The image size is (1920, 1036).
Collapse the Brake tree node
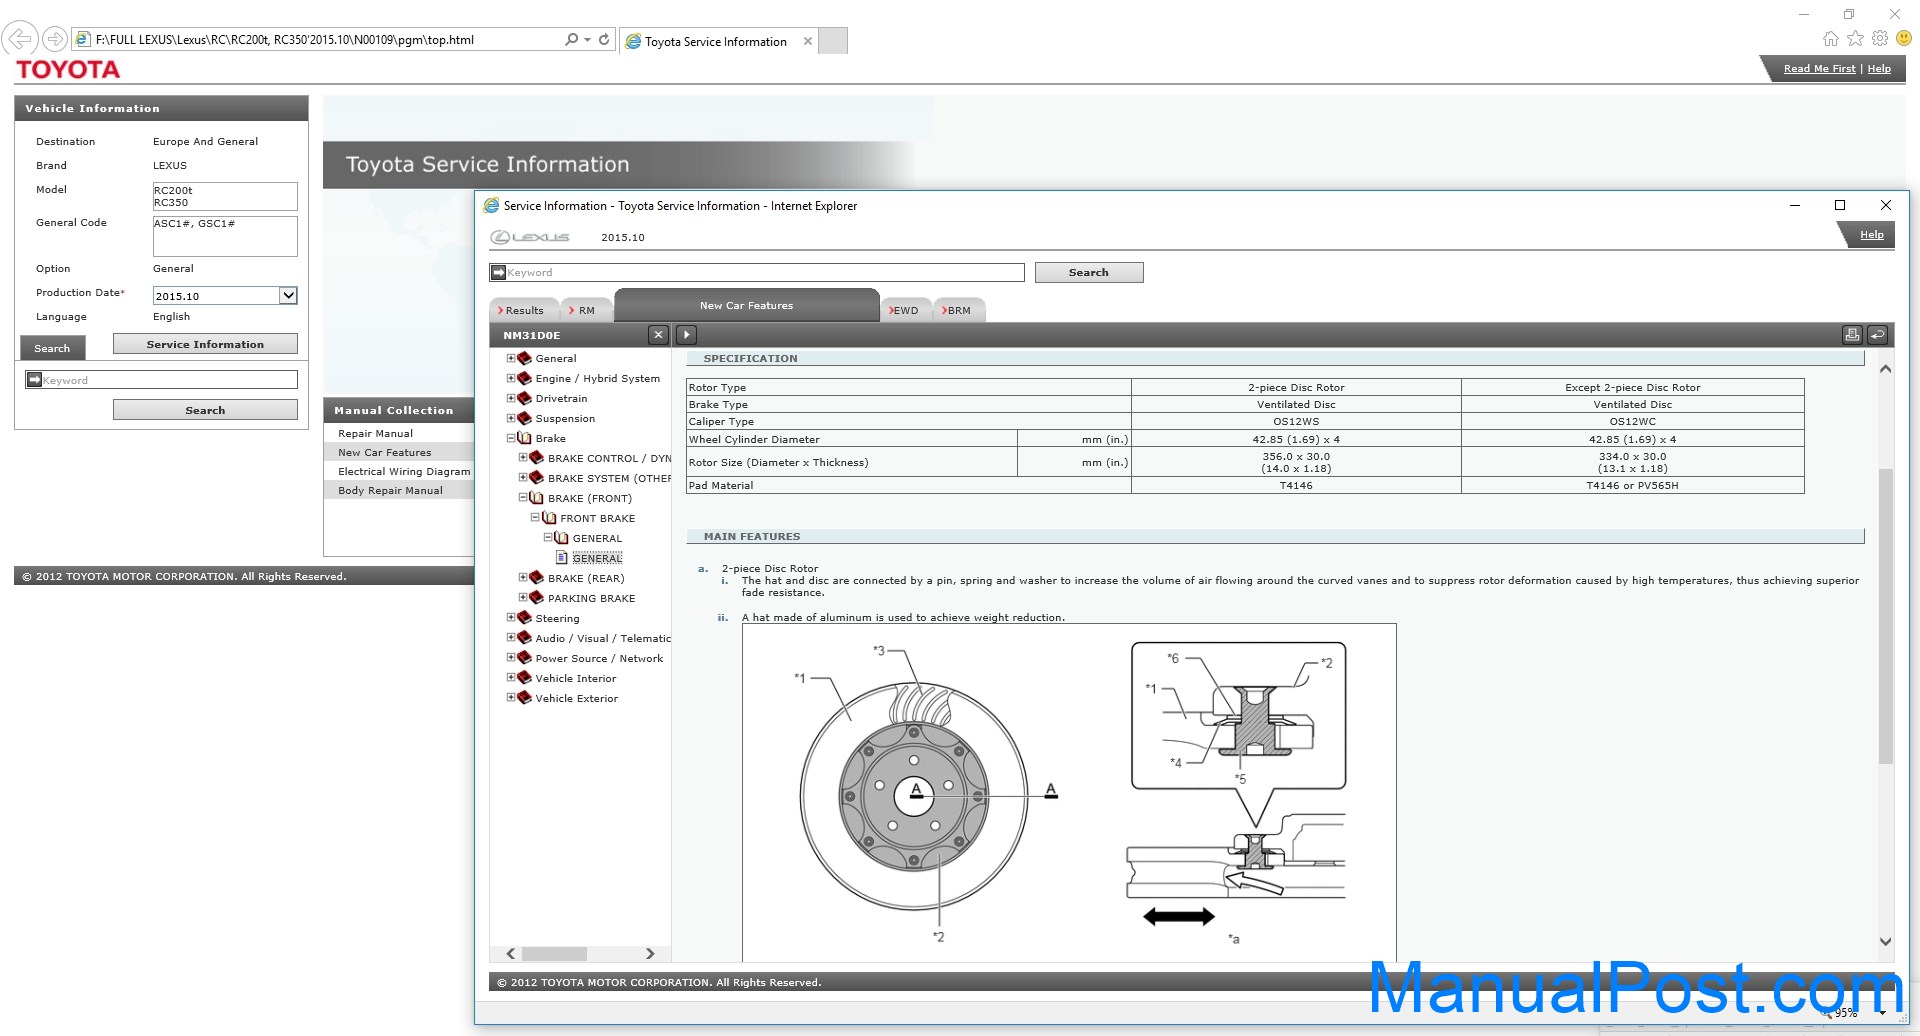coord(511,438)
